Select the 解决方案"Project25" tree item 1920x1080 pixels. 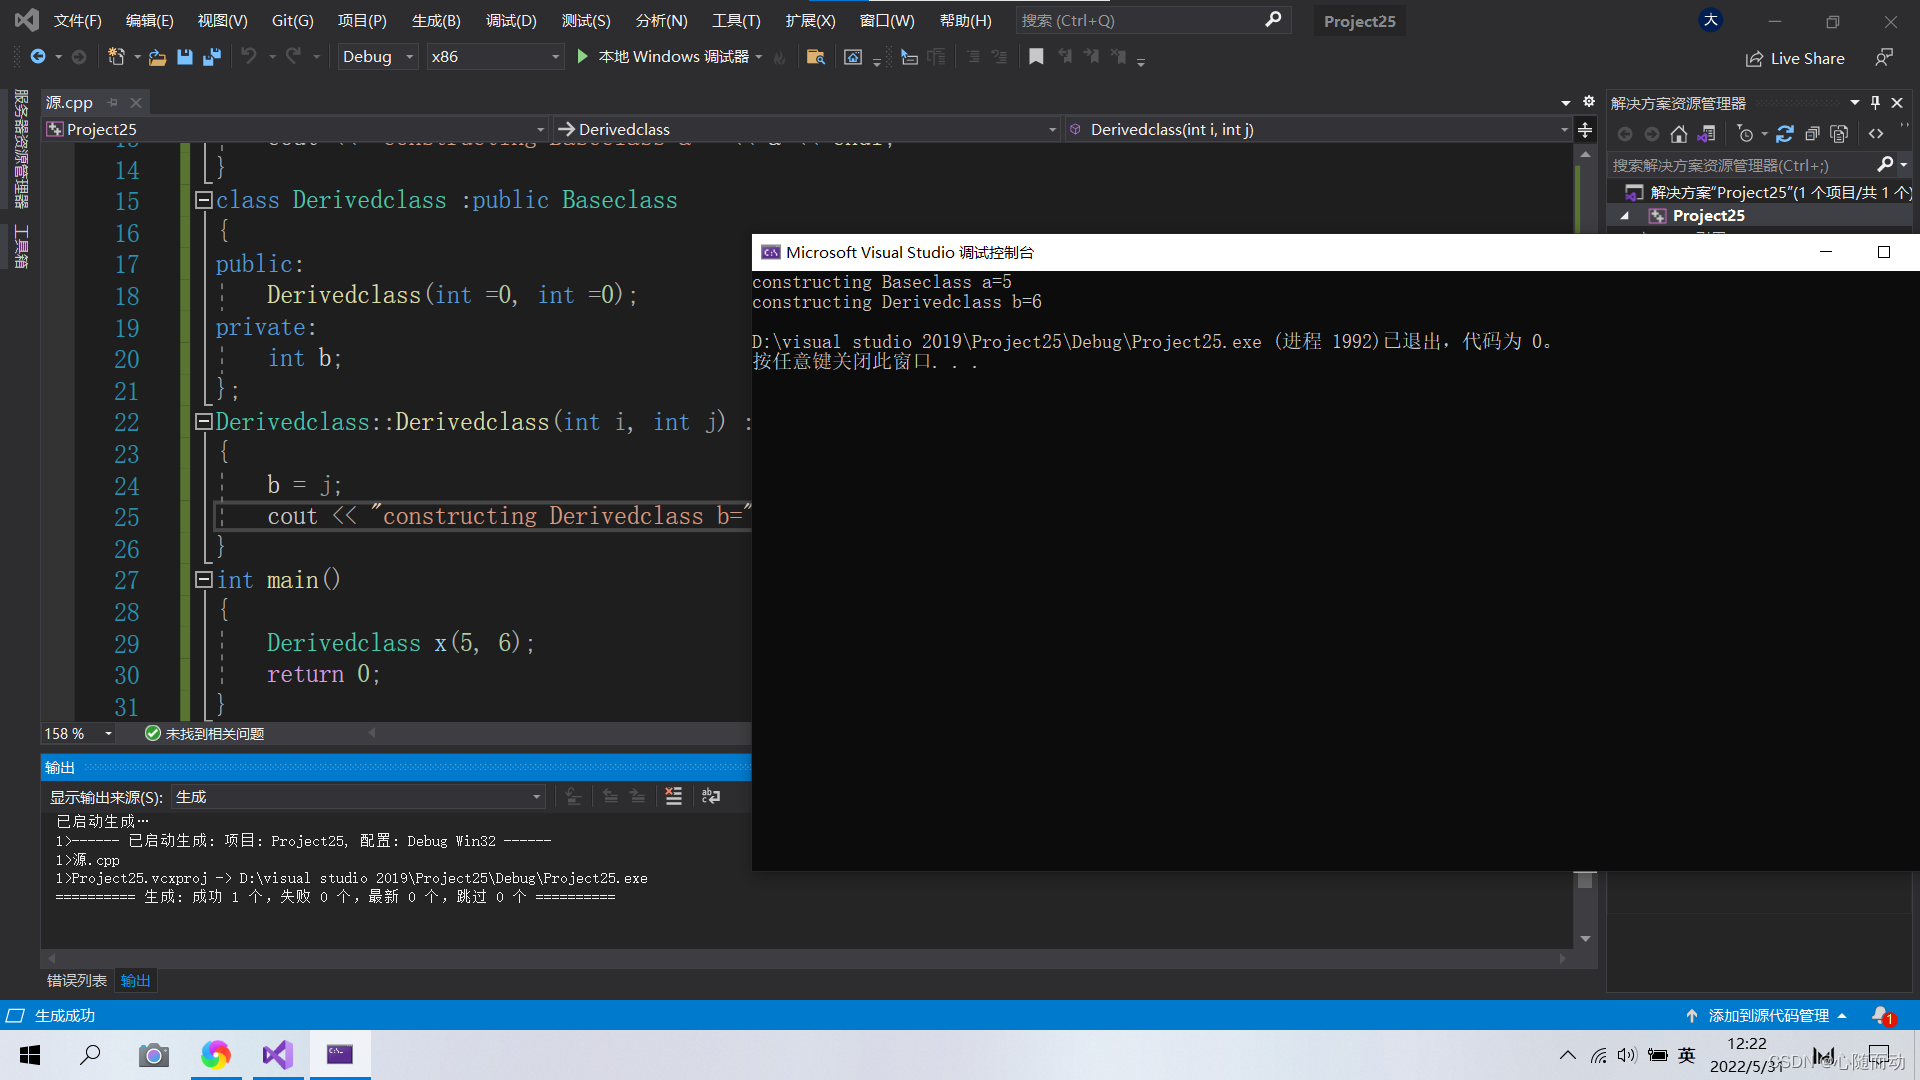coord(1768,193)
